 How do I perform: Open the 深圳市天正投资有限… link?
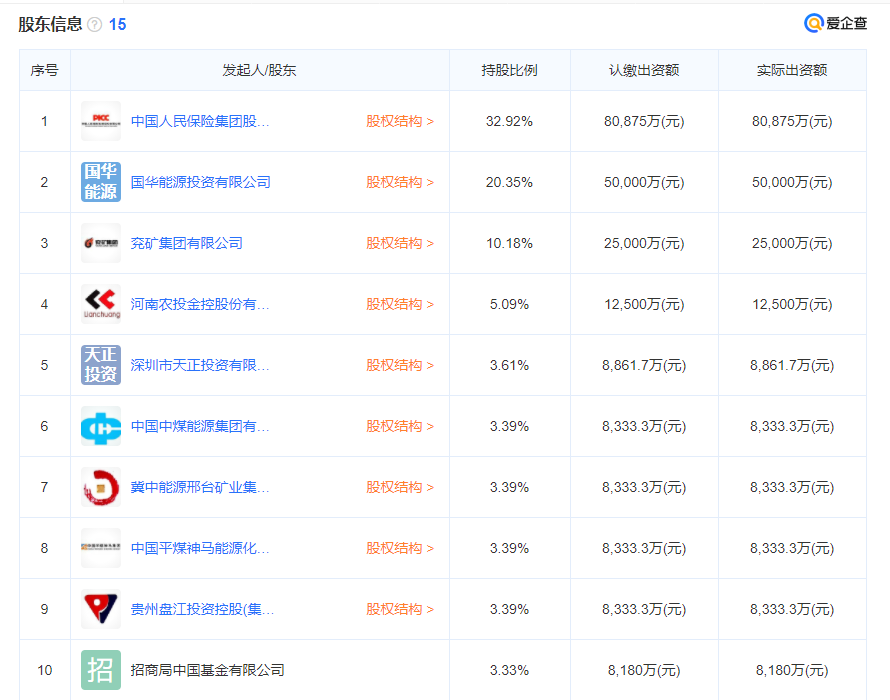[200, 365]
